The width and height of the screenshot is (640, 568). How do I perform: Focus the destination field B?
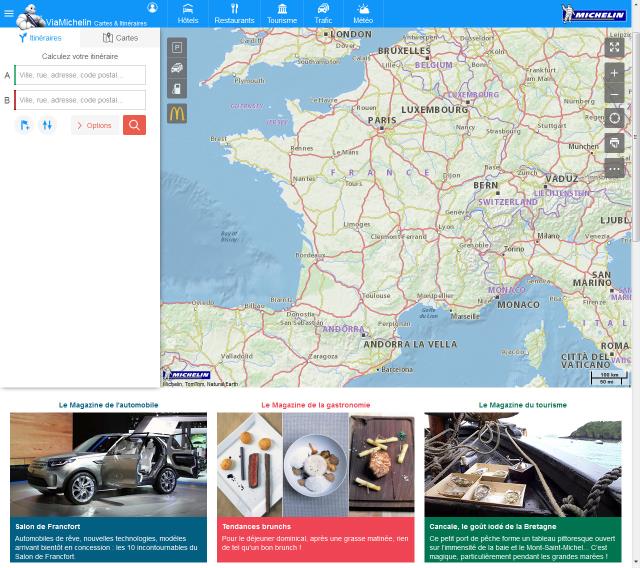click(x=80, y=100)
